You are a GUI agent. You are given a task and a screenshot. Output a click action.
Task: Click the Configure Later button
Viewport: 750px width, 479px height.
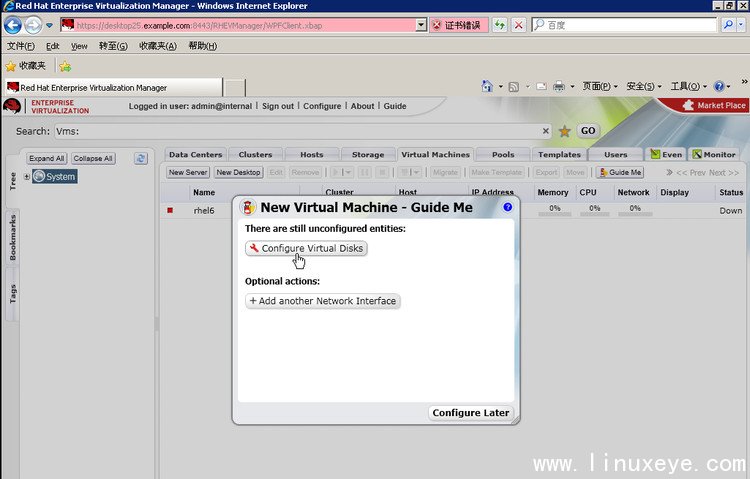471,412
